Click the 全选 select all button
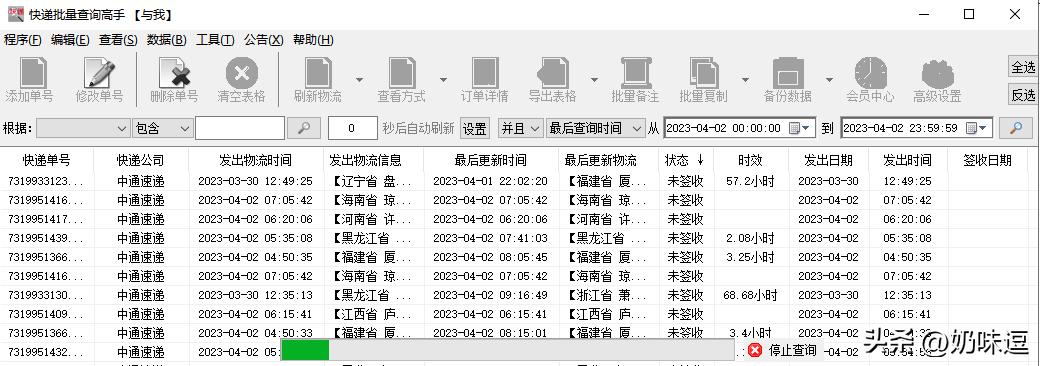This screenshot has width=1040, height=366. [1023, 67]
